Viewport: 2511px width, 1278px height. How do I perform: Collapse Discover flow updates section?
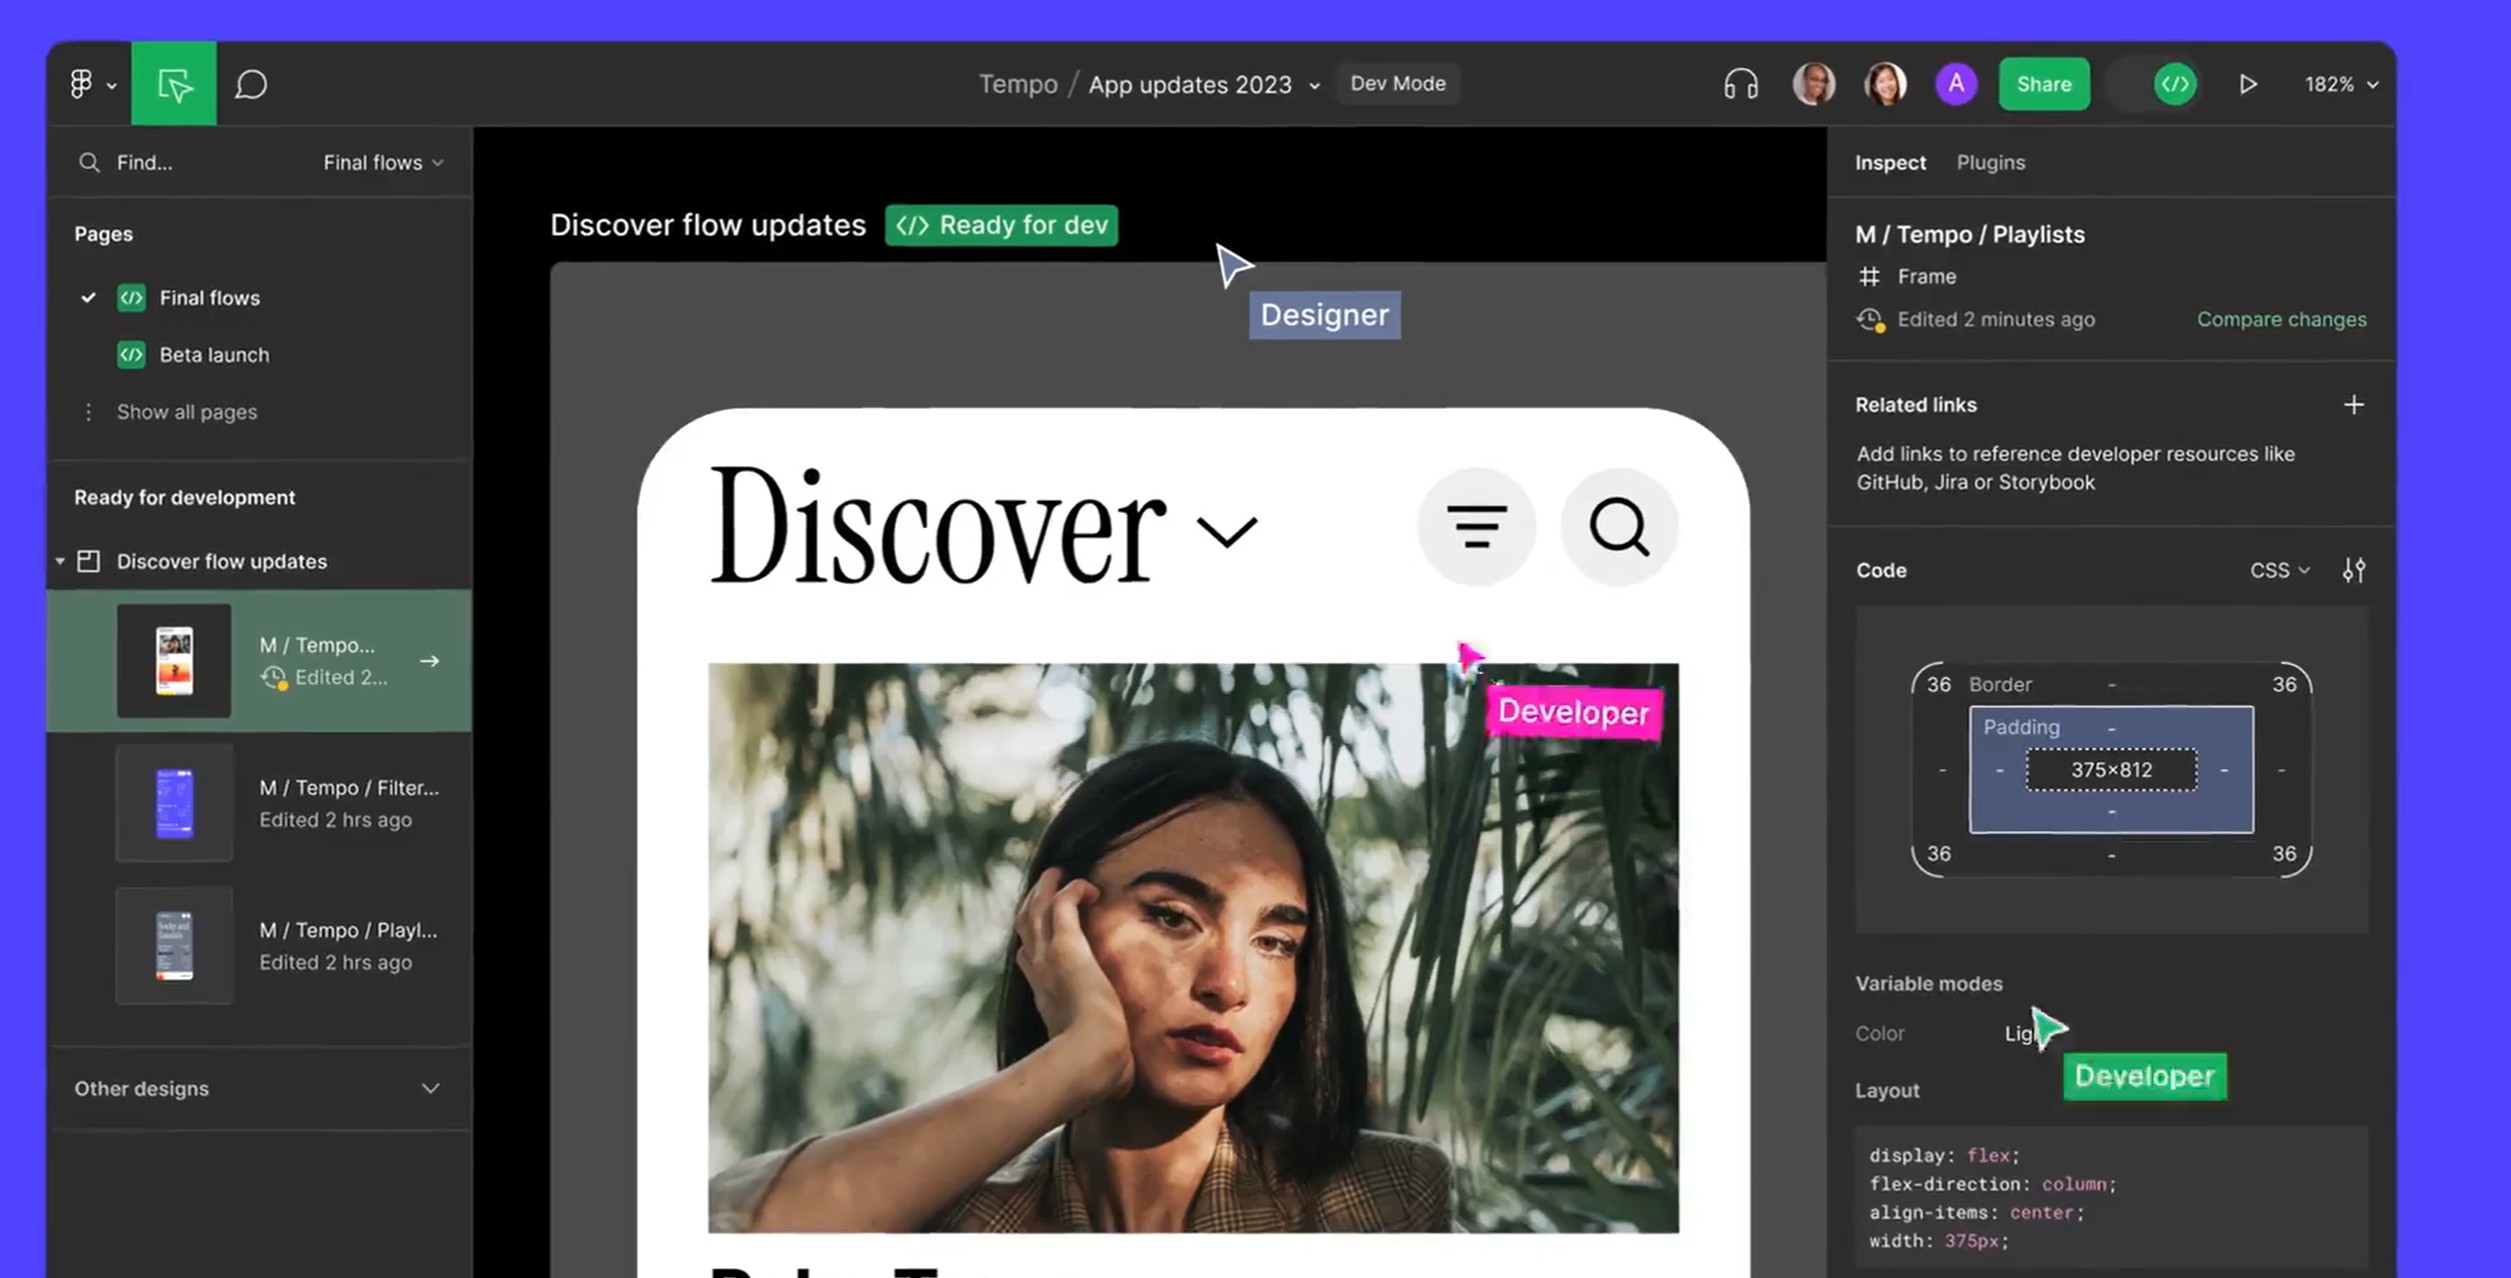(x=60, y=561)
